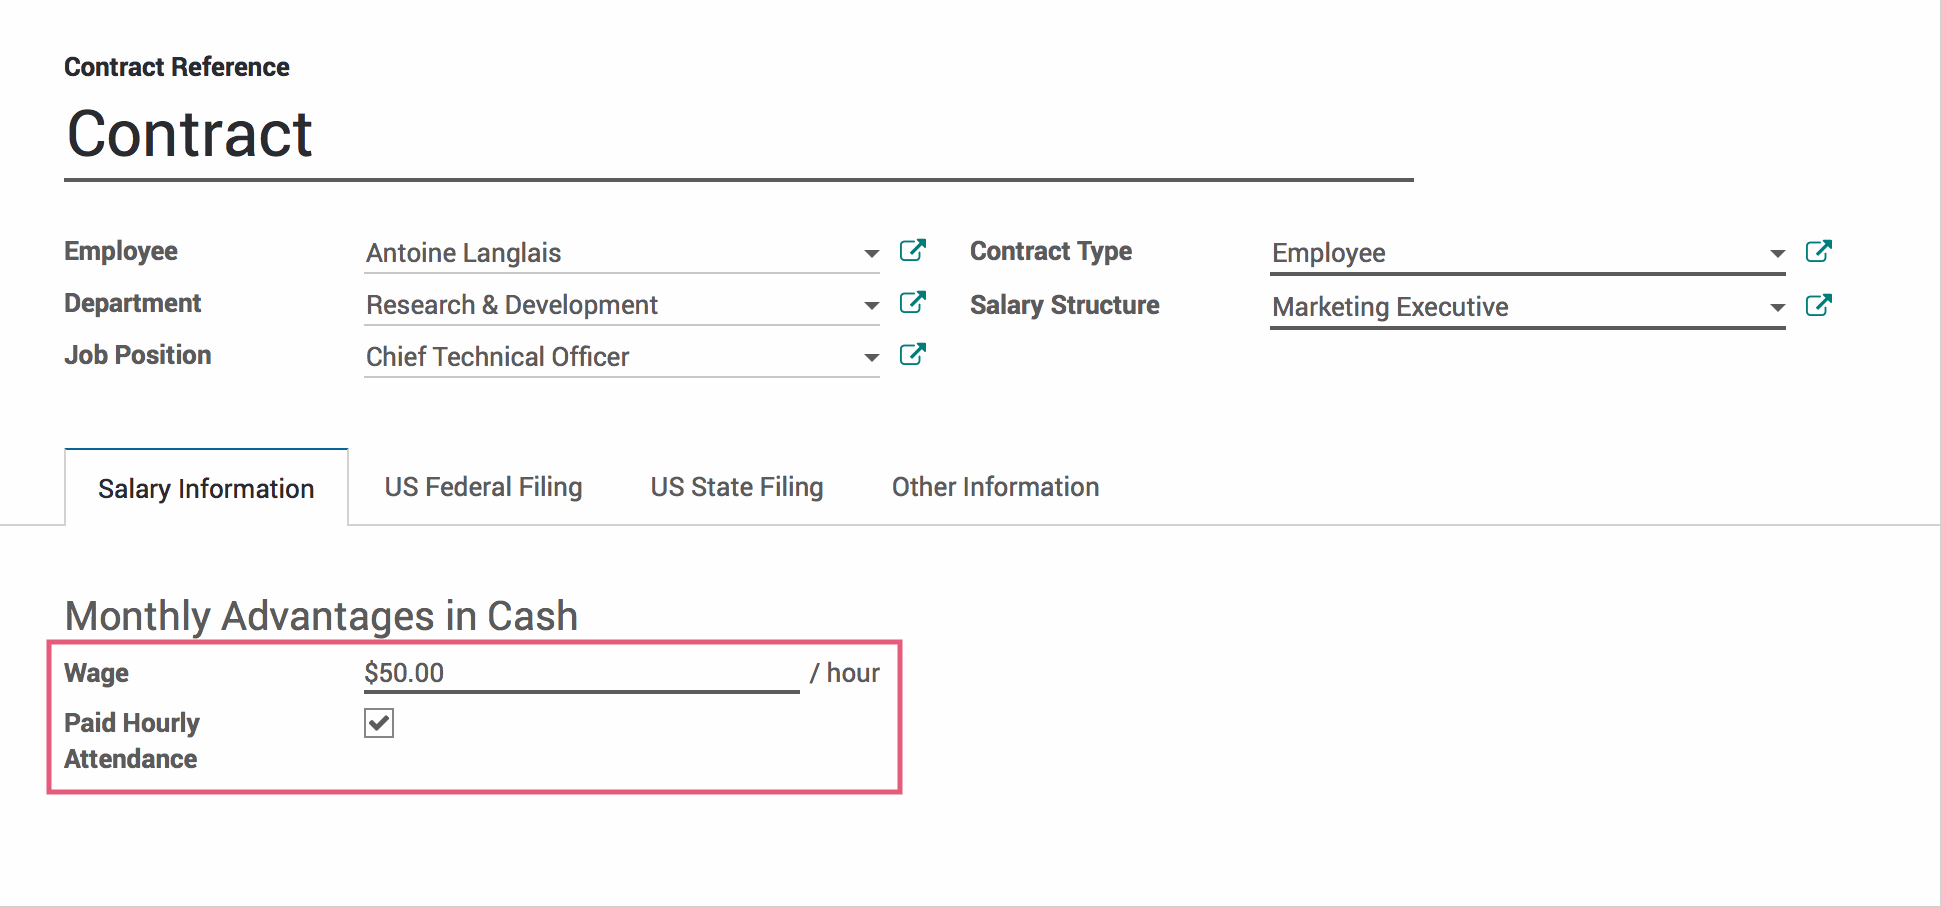Click the Monthly Advantages in Cash heading
Viewport: 1942px width, 908px height.
click(x=321, y=616)
